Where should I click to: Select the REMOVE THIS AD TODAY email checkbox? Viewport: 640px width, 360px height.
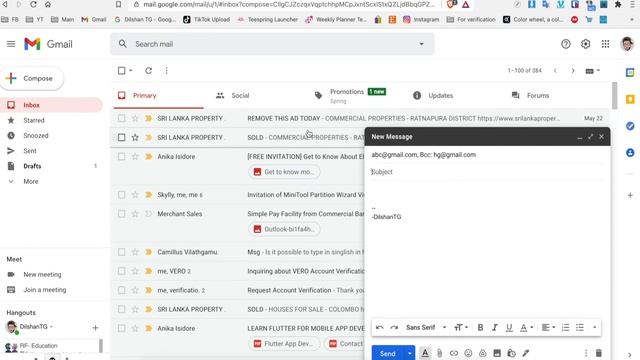point(122,118)
